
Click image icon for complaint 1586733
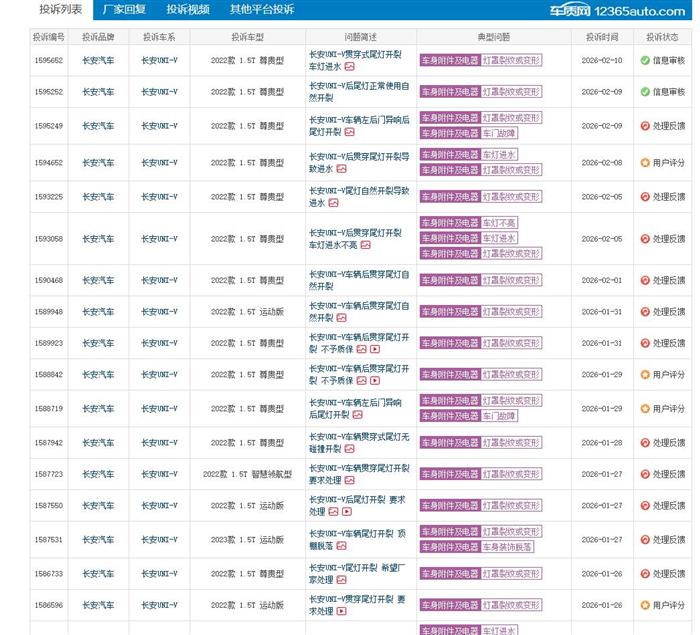[x=341, y=580]
